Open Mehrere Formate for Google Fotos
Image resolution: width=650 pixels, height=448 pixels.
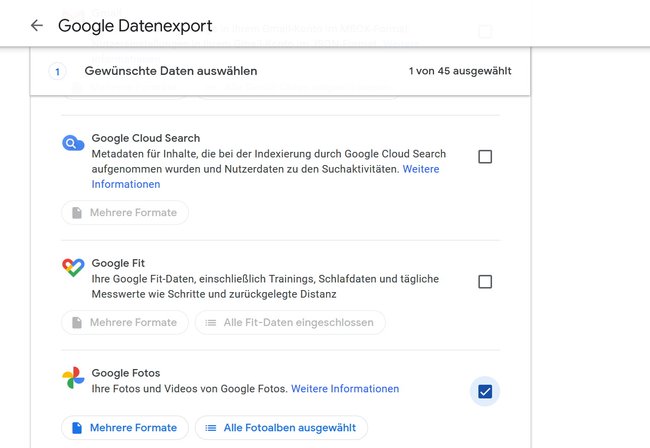pos(125,428)
